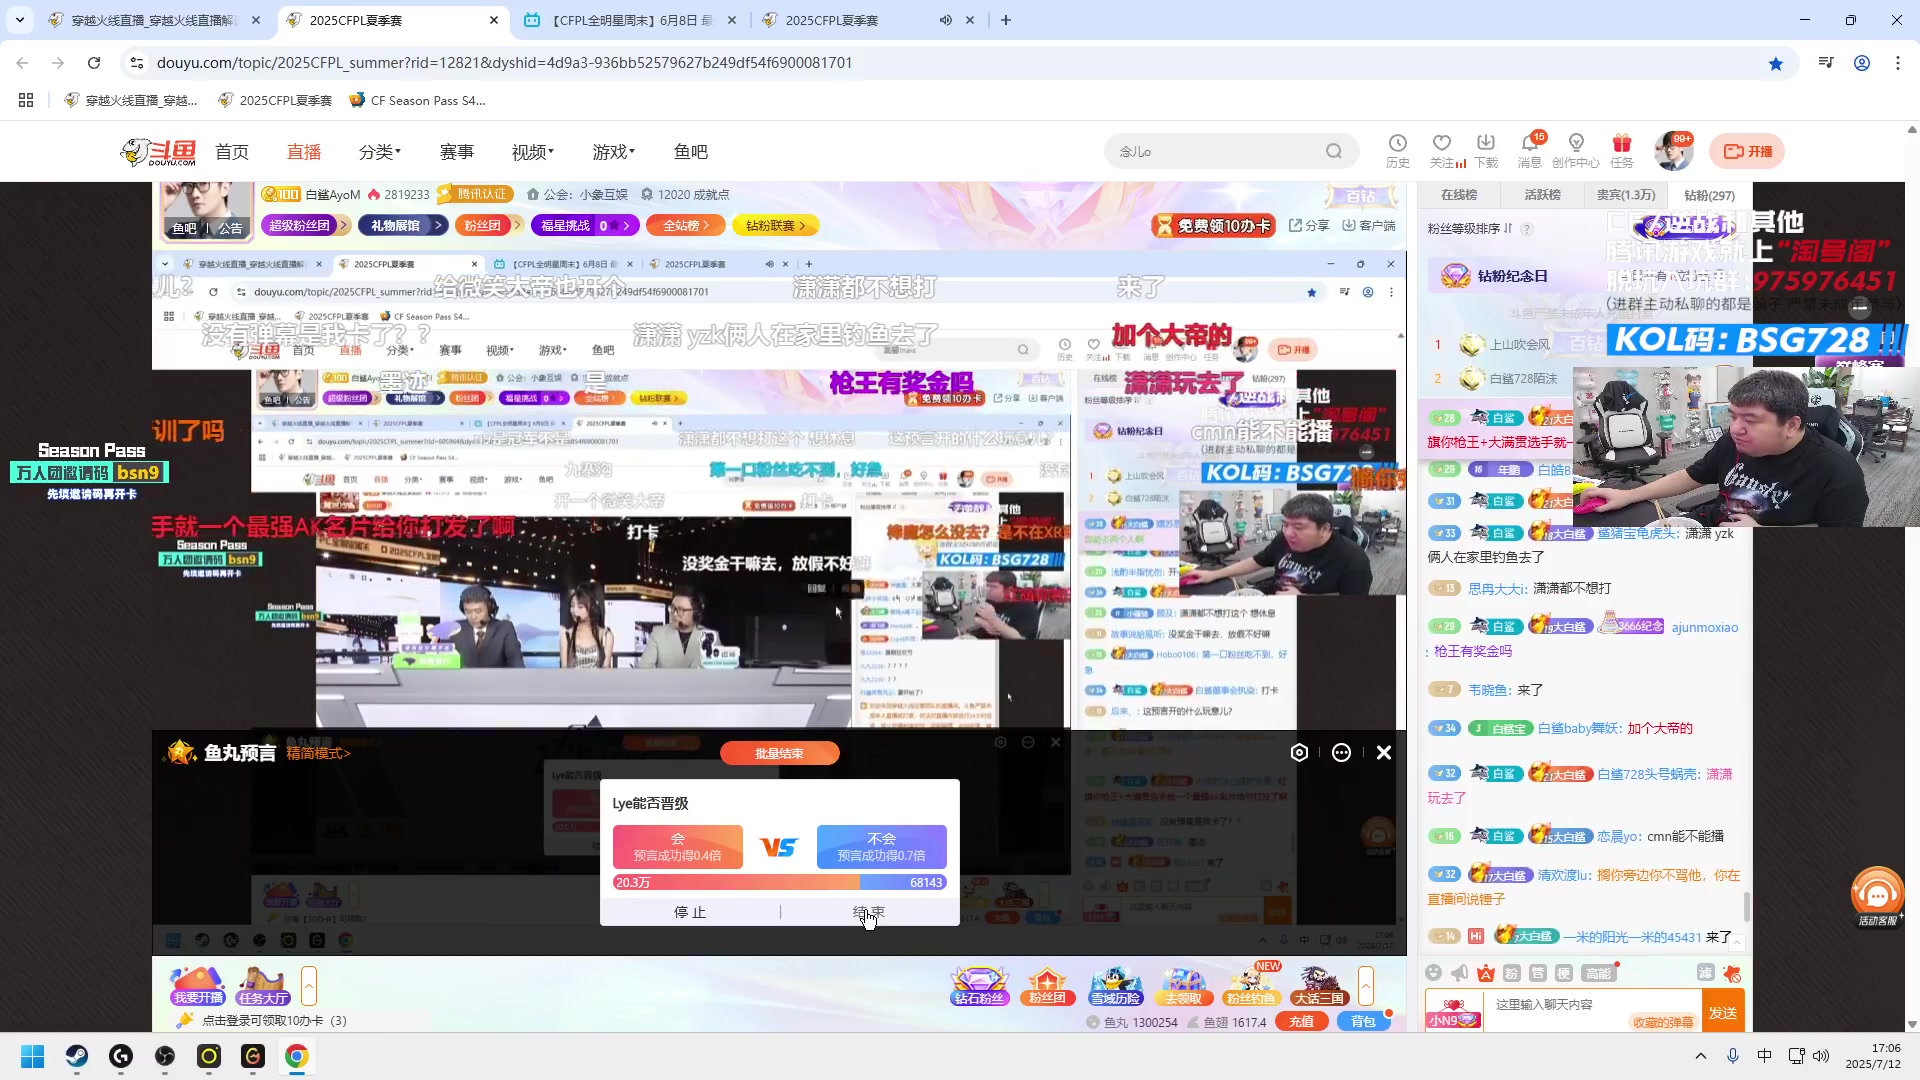Collapse the left activity bar arrow
Screen dimensions: 1920x1080
[x=309, y=986]
